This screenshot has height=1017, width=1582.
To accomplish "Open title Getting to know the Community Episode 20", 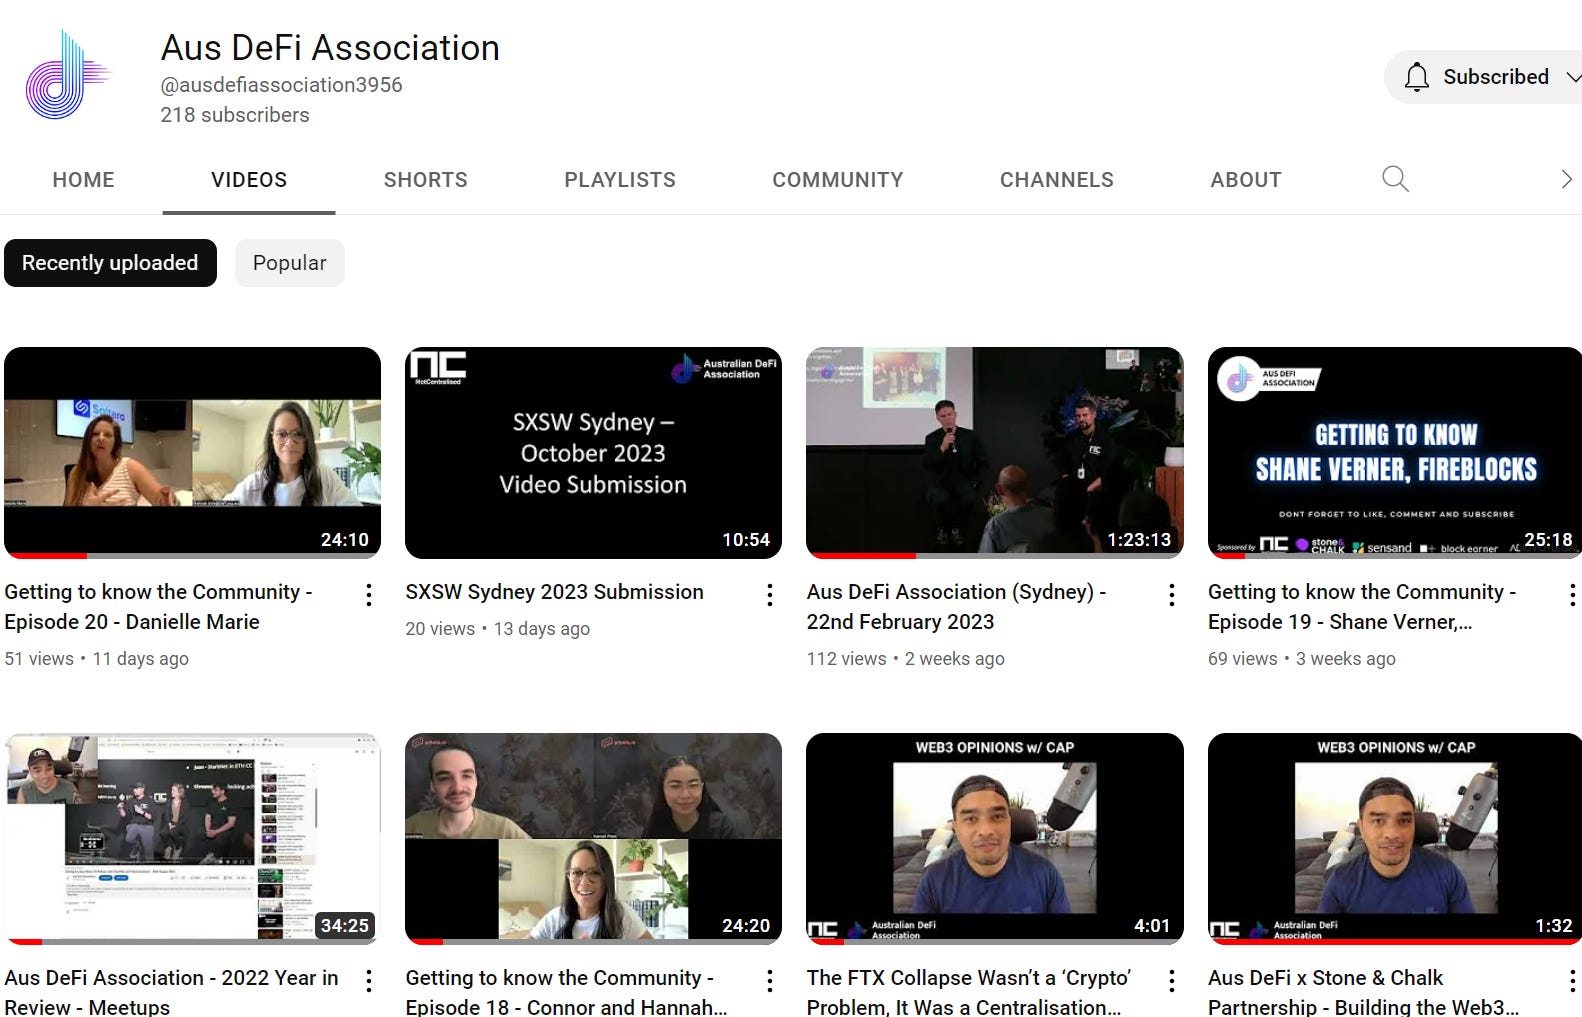I will point(159,607).
